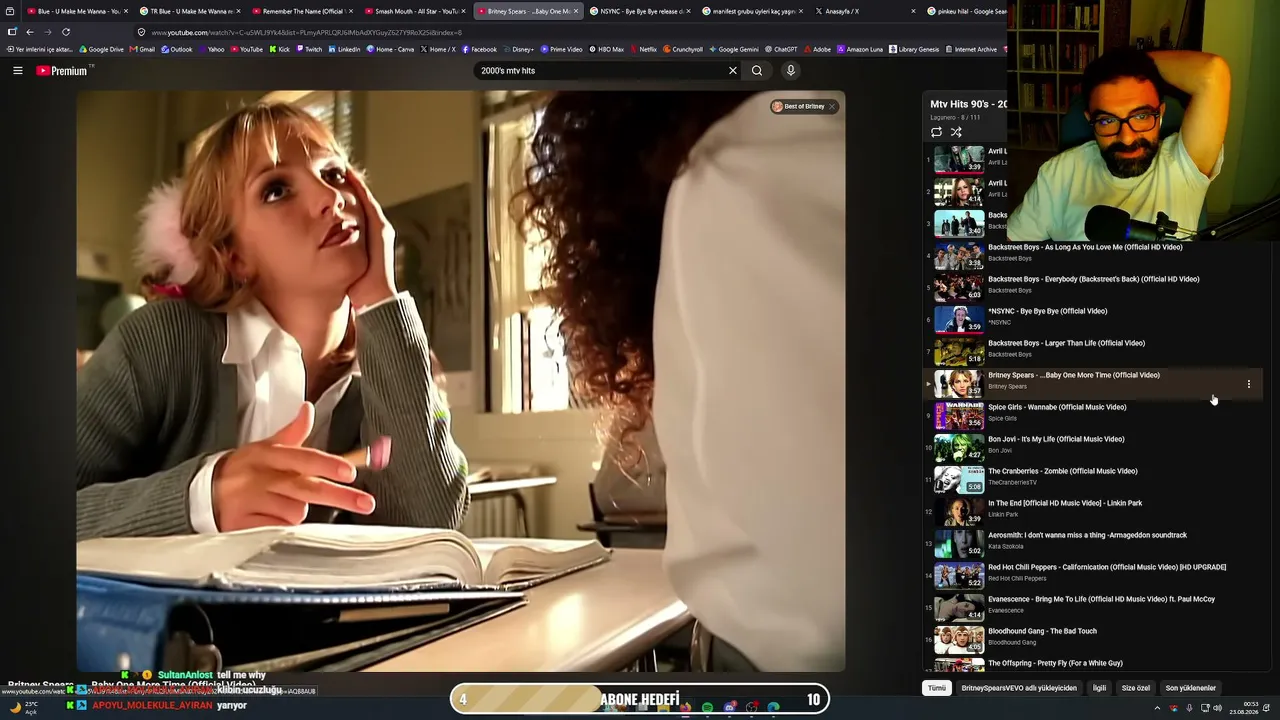Select the Tümü filter chip

937,688
